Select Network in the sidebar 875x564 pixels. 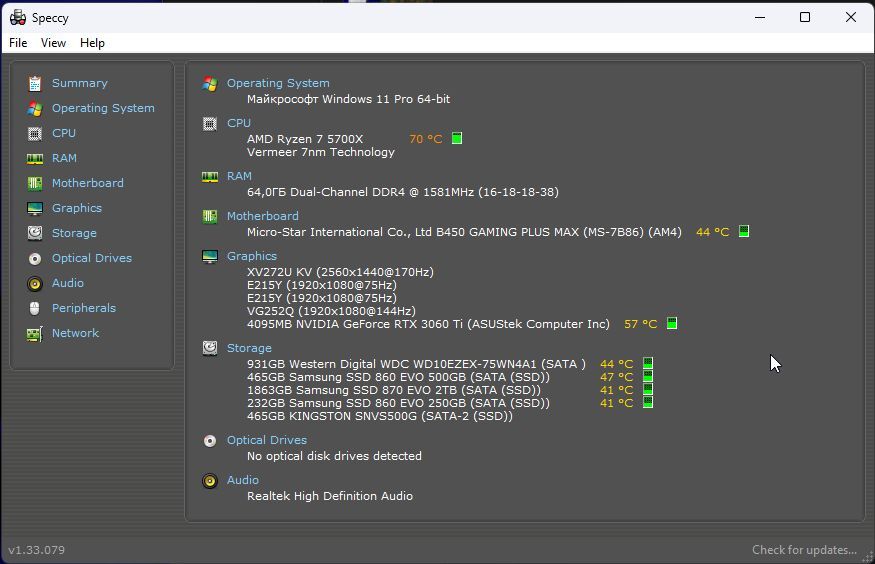[x=75, y=333]
